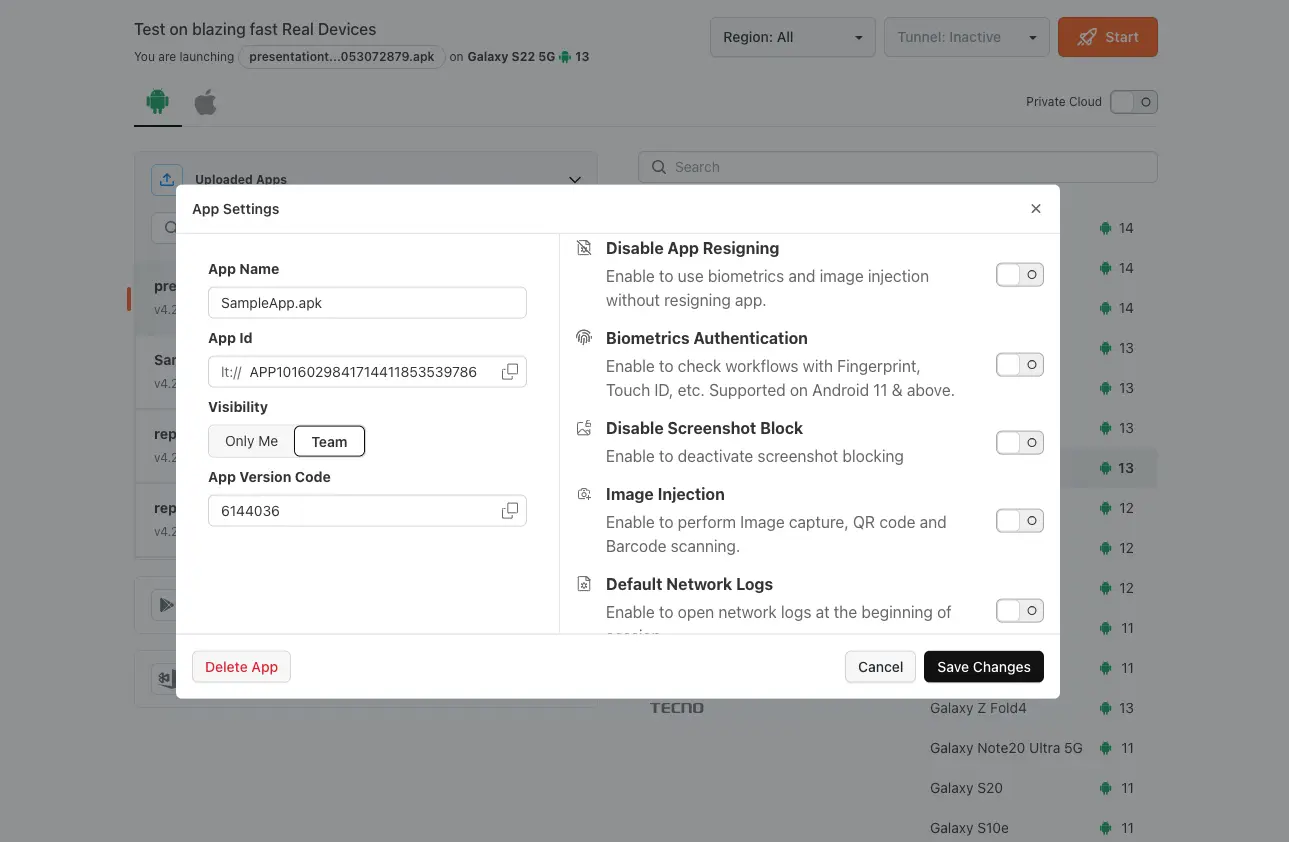The image size is (1289, 842).
Task: Copy the App Id value
Action: [x=509, y=372]
